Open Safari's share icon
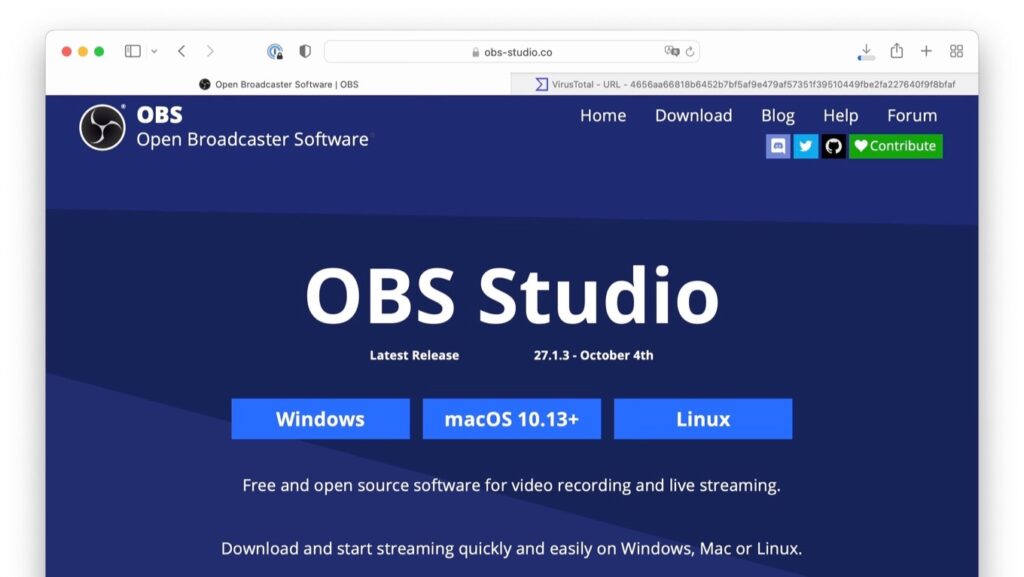Screen dimensions: 1024x577 pos(897,50)
